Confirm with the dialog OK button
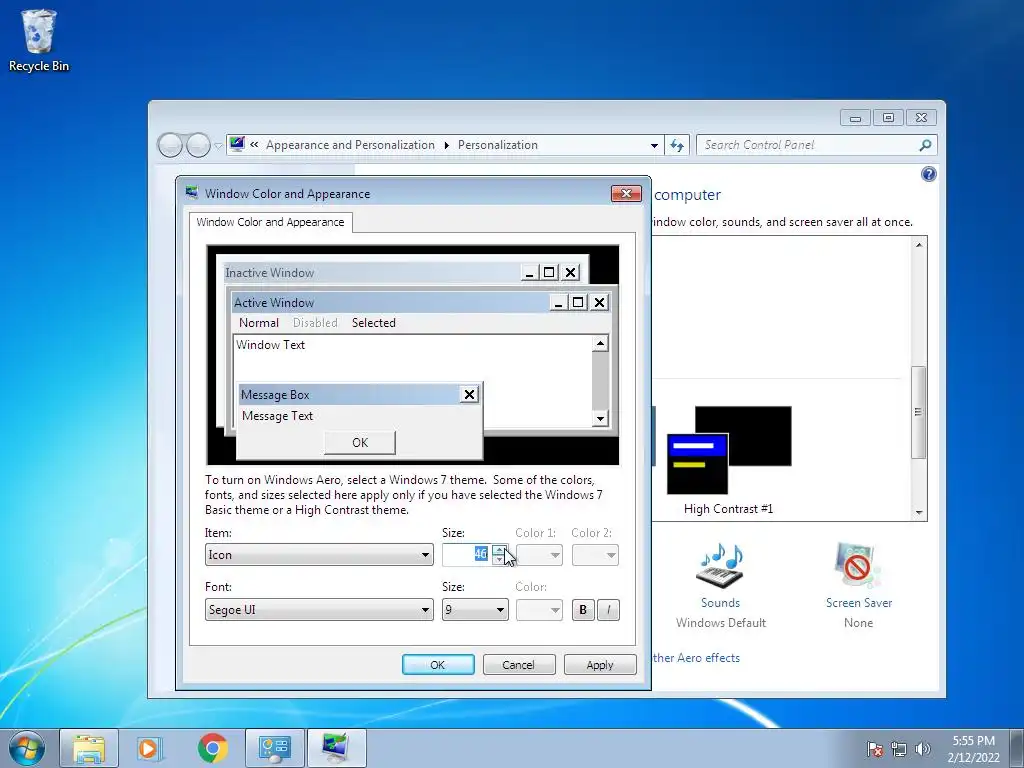This screenshot has height=768, width=1024. coord(438,665)
